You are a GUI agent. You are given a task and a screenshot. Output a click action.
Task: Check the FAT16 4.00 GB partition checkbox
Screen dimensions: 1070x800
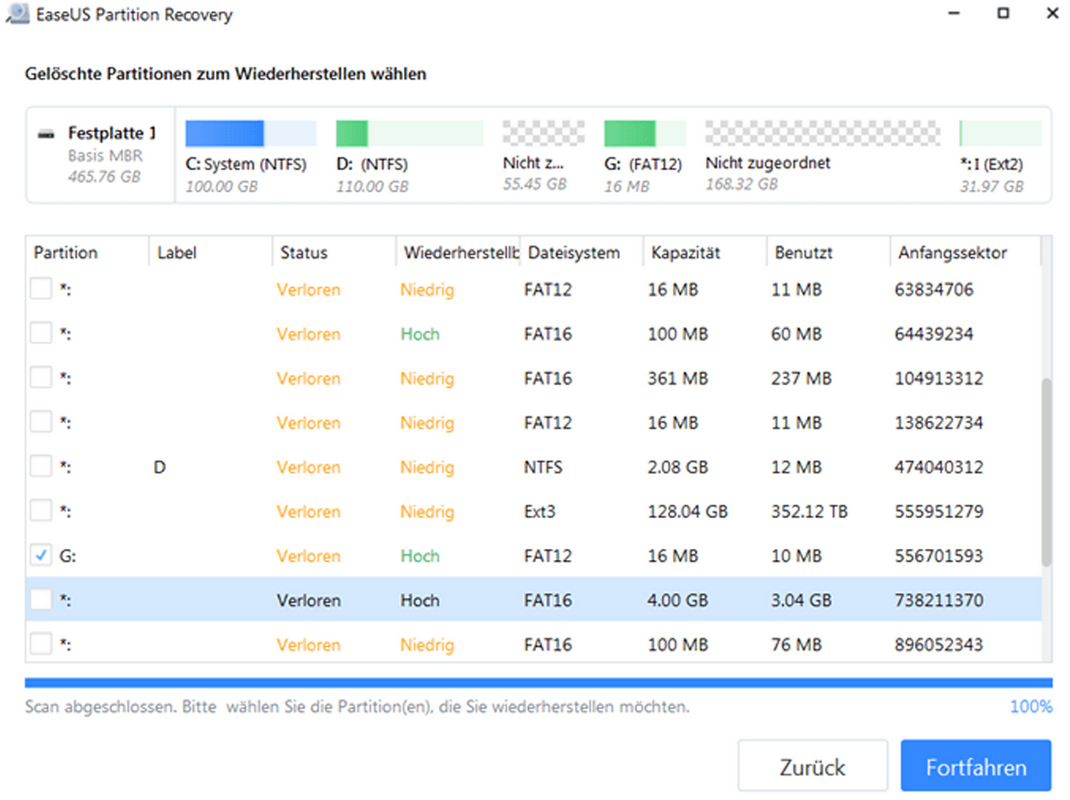(41, 600)
